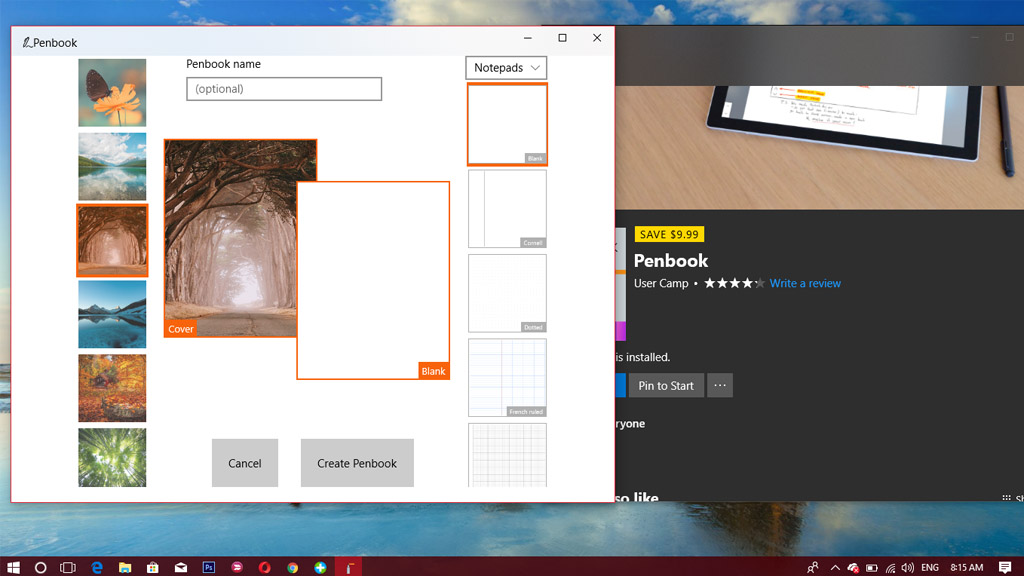Screen dimensions: 1024x576
Task: Select the blue snowy mountain cover thumbnail
Action: pos(112,314)
